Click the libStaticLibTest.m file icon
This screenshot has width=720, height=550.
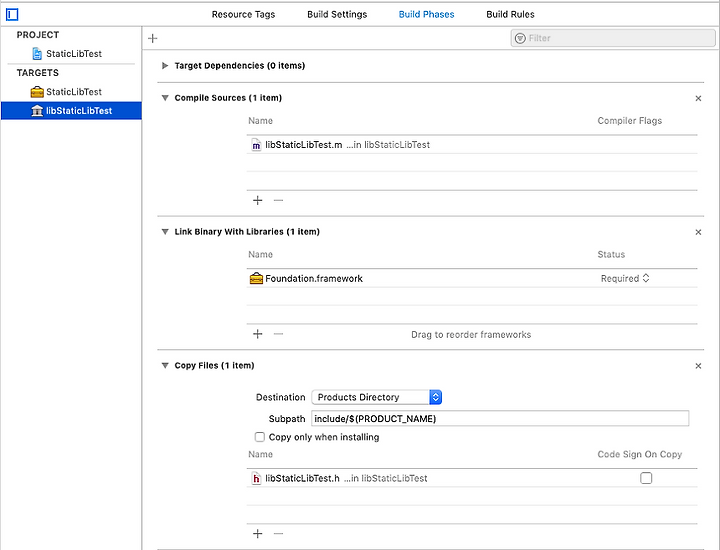click(256, 145)
